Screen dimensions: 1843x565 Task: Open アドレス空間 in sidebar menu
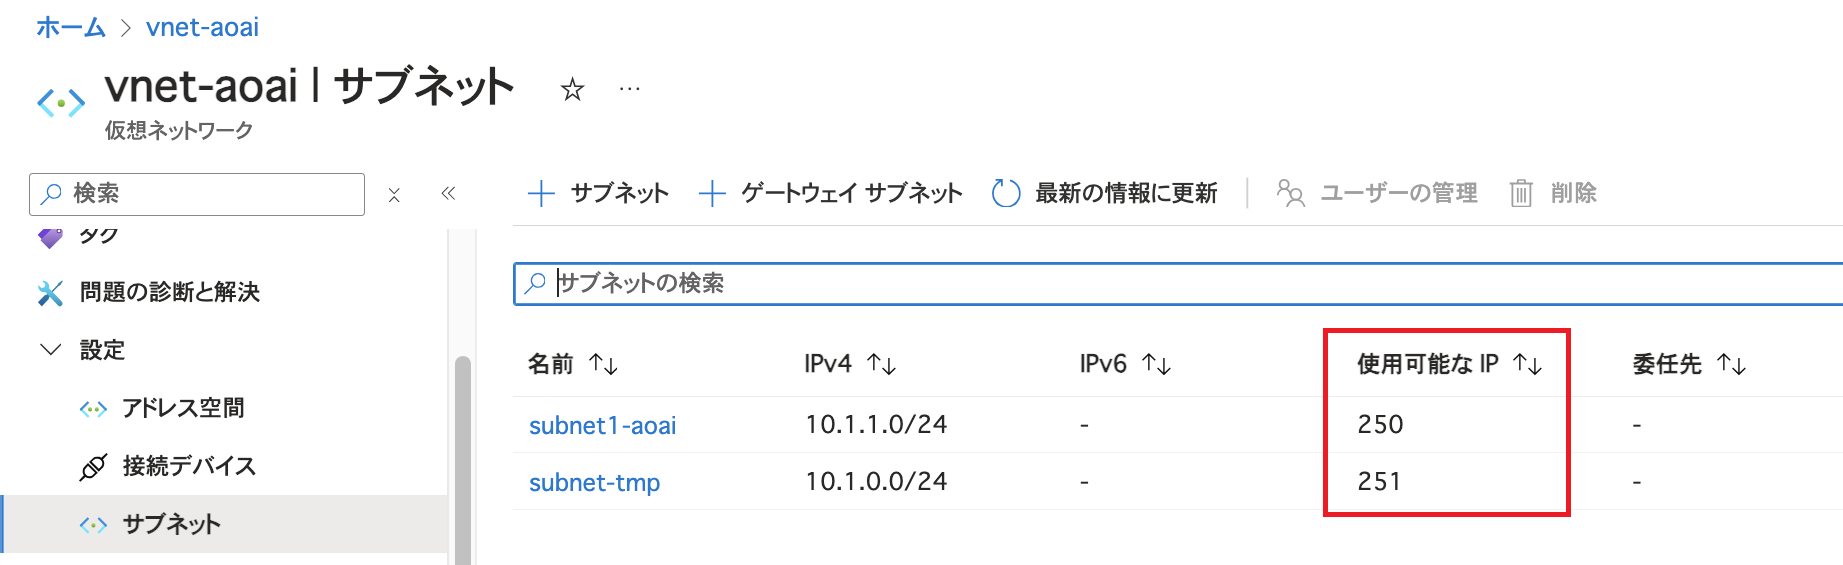coord(183,408)
